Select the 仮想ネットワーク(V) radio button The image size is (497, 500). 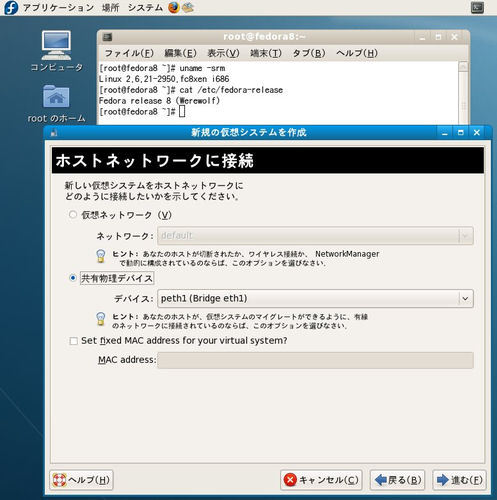click(x=73, y=215)
